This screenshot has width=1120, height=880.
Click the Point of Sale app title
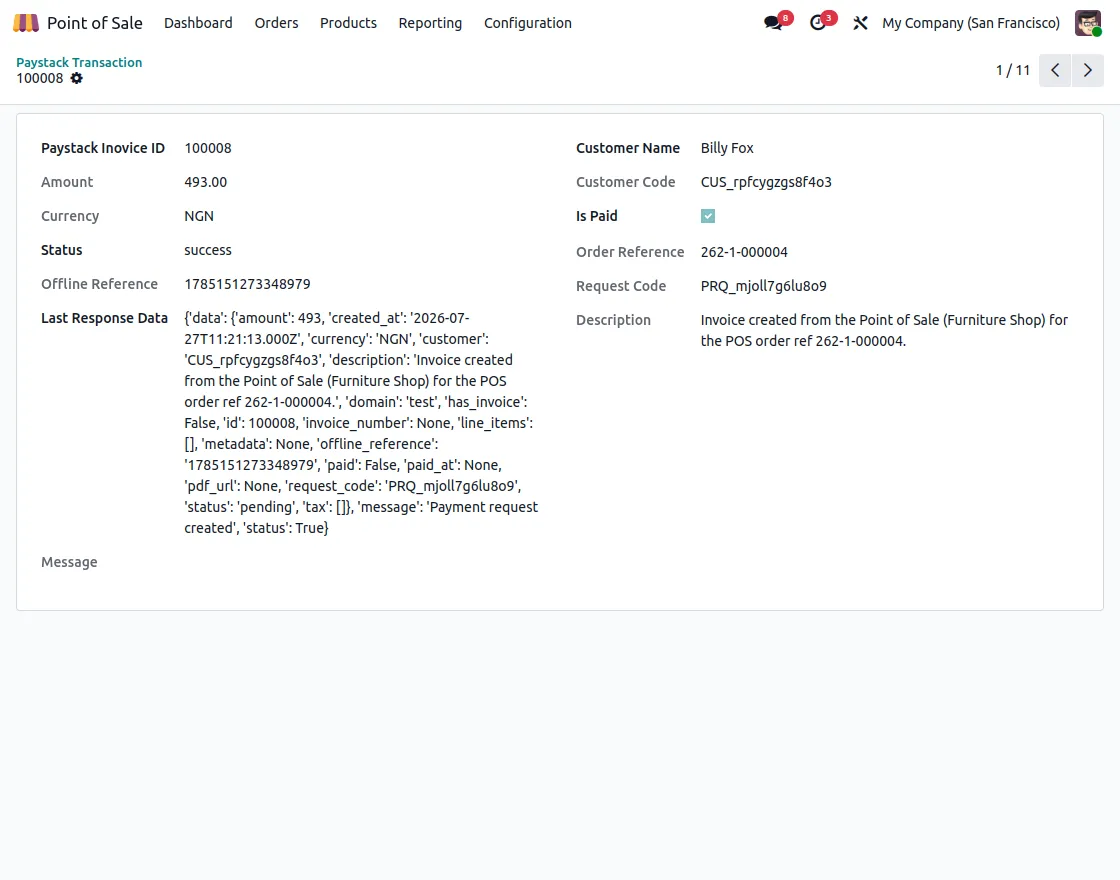(95, 23)
